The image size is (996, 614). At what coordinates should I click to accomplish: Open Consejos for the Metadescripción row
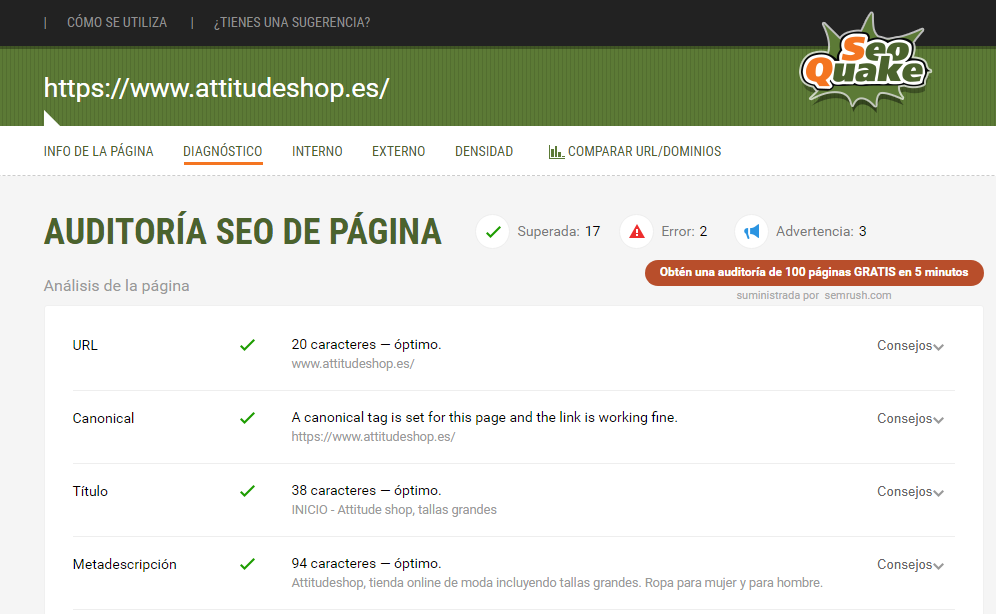(910, 564)
